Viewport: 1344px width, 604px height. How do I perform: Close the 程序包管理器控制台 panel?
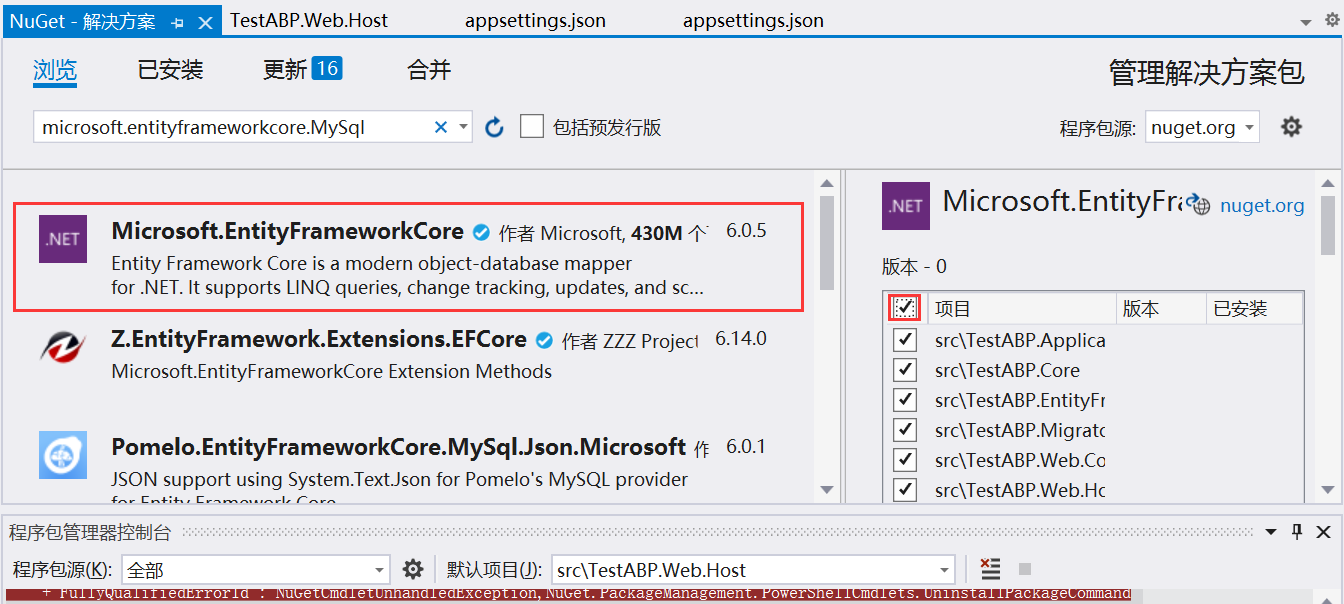(x=1323, y=532)
